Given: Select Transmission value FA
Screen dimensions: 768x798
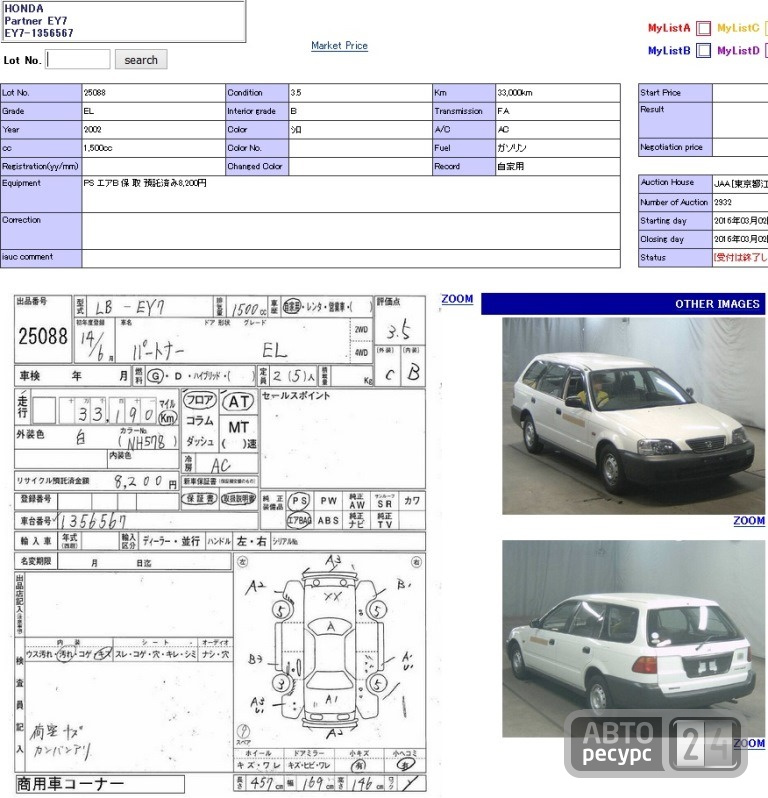Looking at the screenshot, I should pos(503,111).
